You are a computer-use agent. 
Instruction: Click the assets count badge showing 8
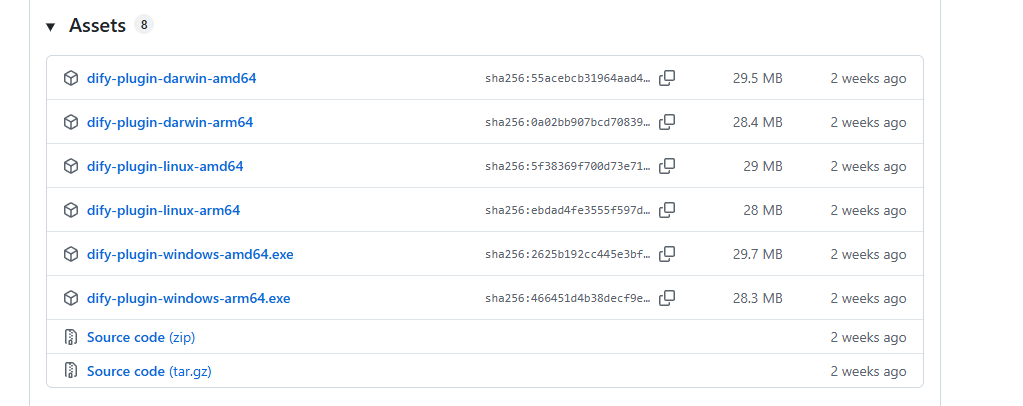click(144, 25)
